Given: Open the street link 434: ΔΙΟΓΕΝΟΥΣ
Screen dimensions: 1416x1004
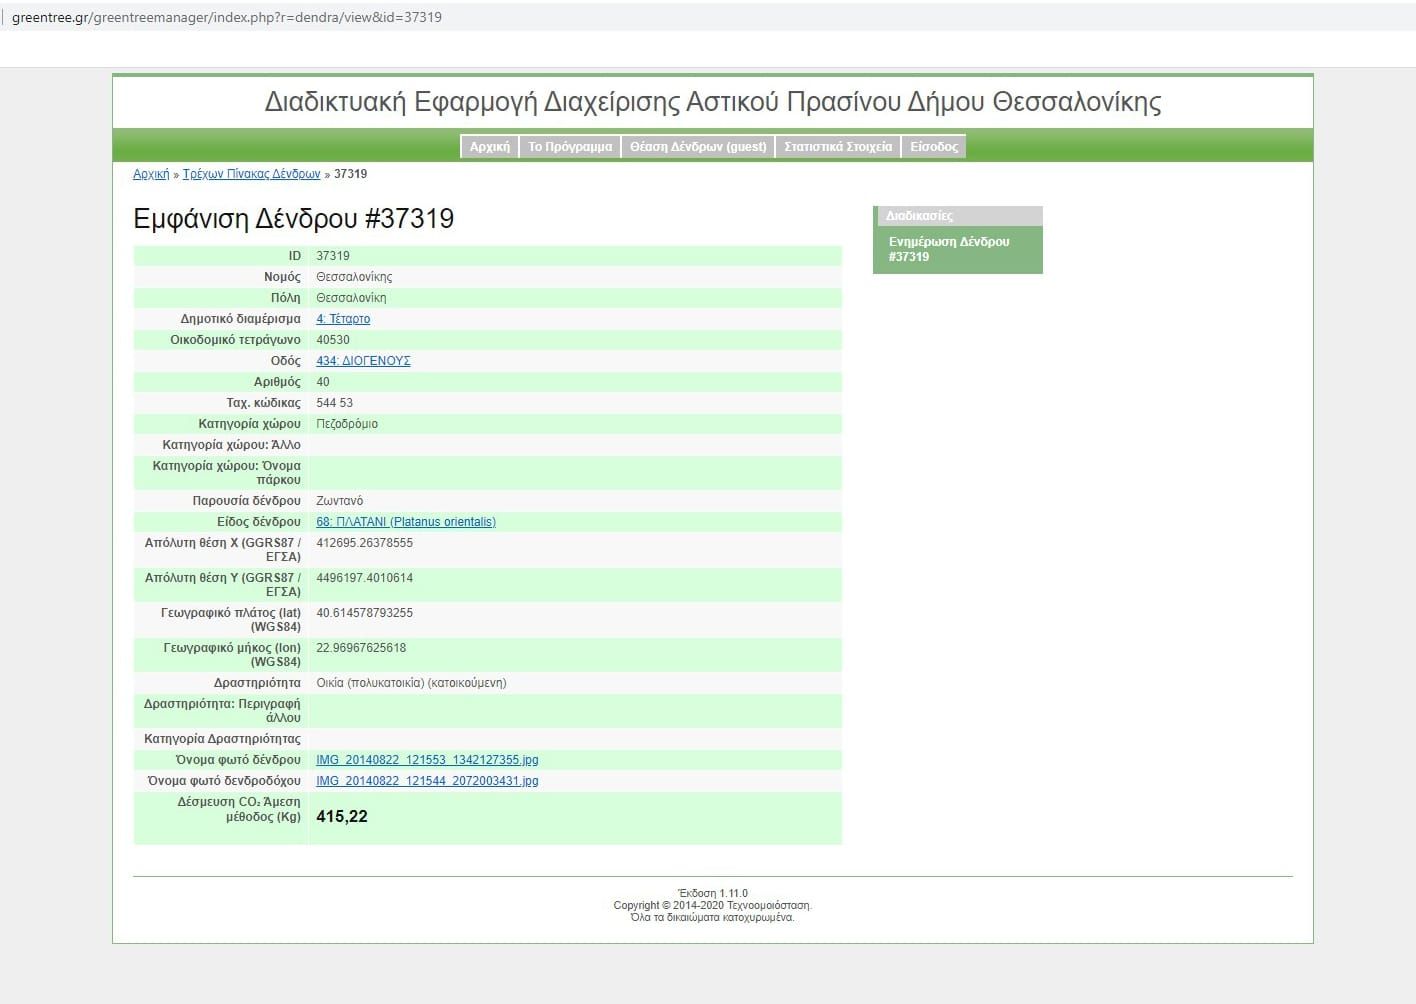Looking at the screenshot, I should coord(363,361).
